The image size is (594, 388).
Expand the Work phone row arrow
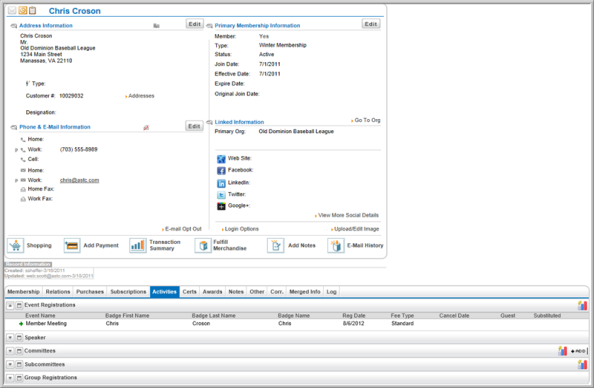point(16,150)
